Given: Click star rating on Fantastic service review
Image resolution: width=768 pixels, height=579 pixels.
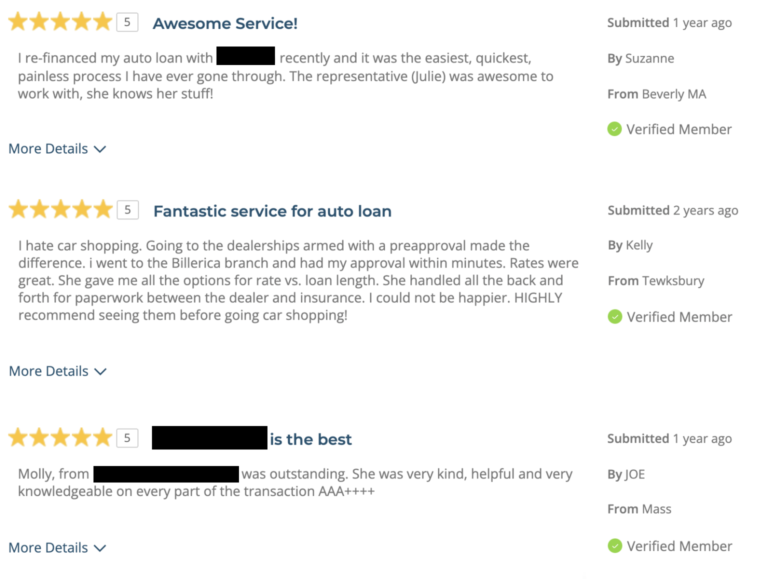Looking at the screenshot, I should point(60,210).
